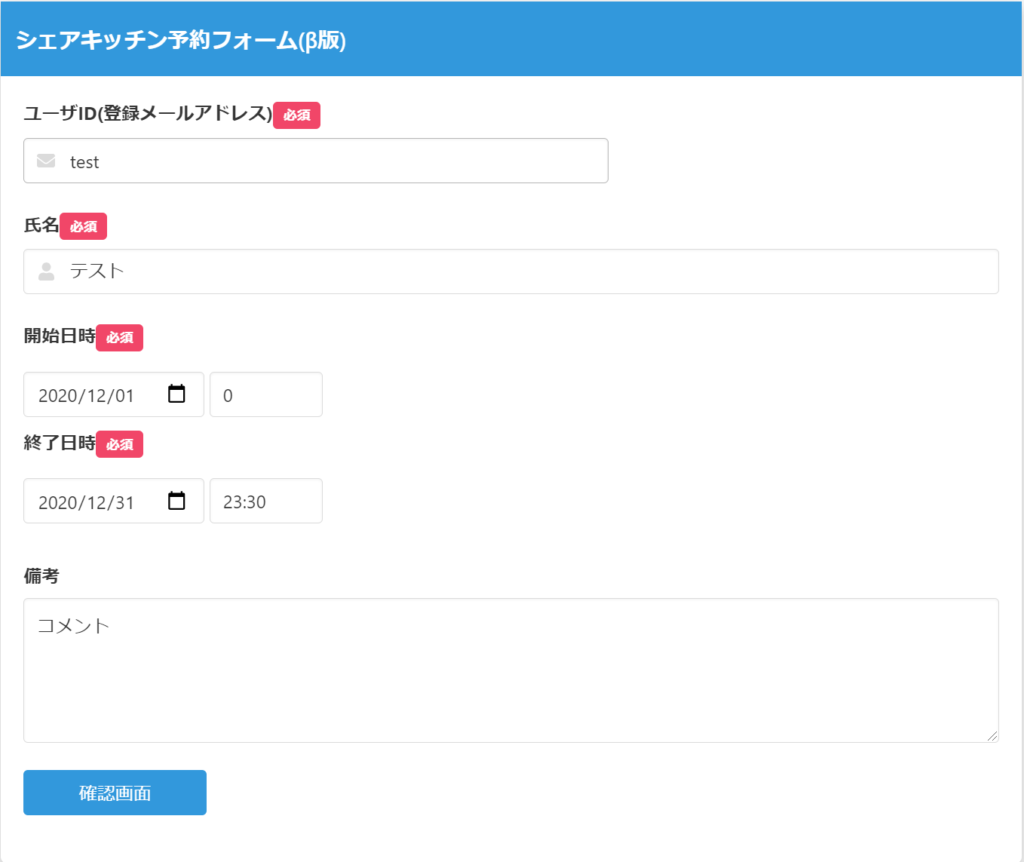Image resolution: width=1024 pixels, height=862 pixels.
Task: Focus the name field with placeholder テスト
Action: click(x=511, y=271)
